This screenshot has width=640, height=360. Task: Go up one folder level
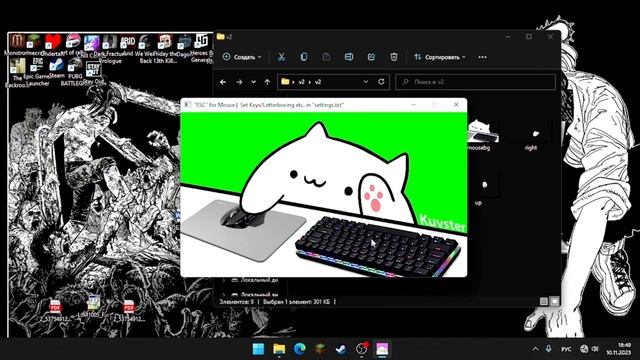pyautogui.click(x=267, y=82)
